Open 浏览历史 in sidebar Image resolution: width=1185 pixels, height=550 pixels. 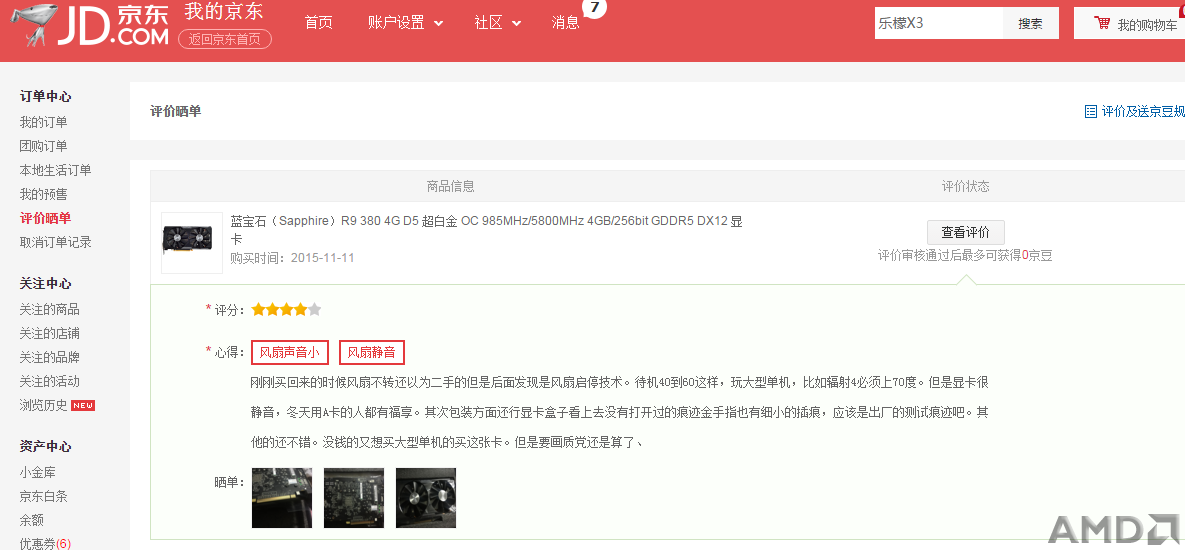[x=43, y=406]
